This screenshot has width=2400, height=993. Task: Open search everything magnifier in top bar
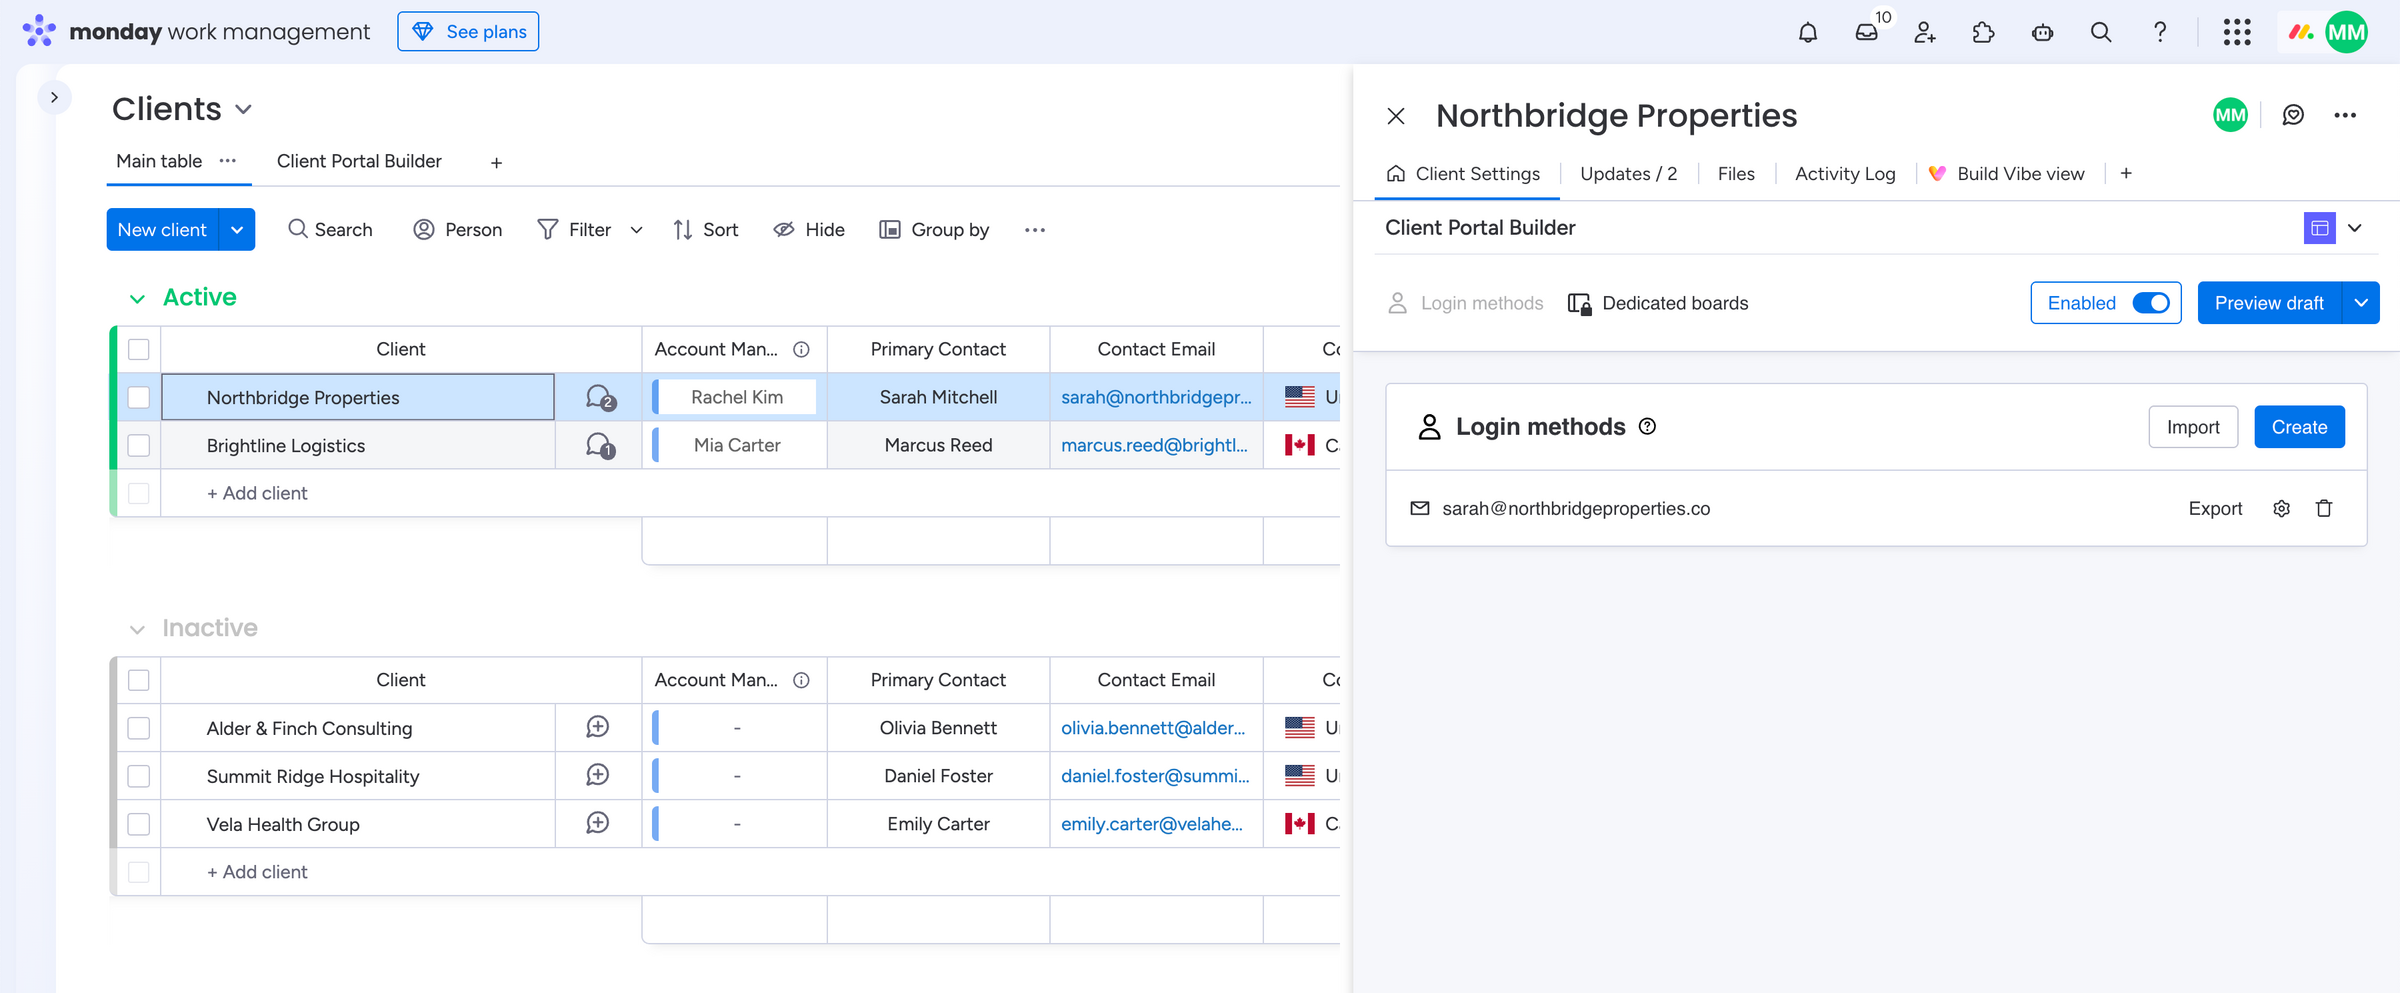[x=2101, y=32]
